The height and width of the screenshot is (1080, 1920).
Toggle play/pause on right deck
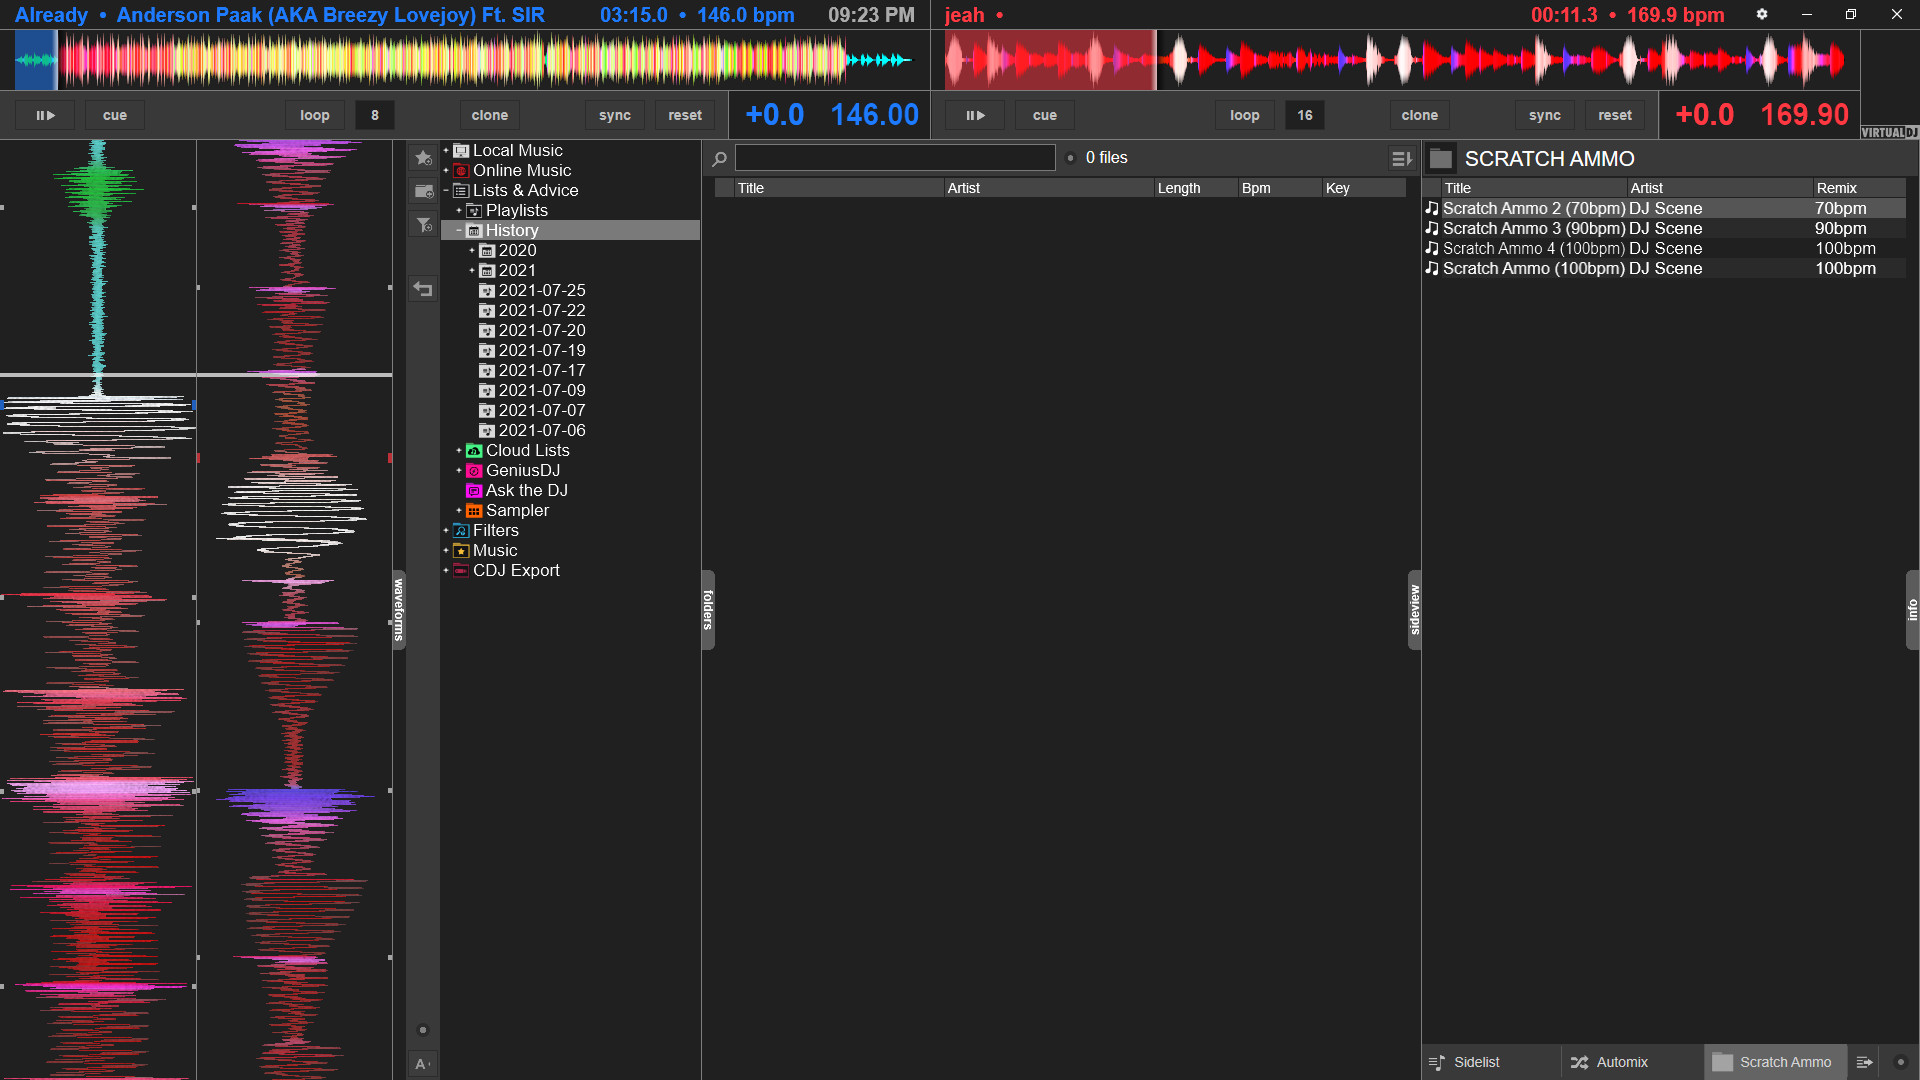[975, 115]
